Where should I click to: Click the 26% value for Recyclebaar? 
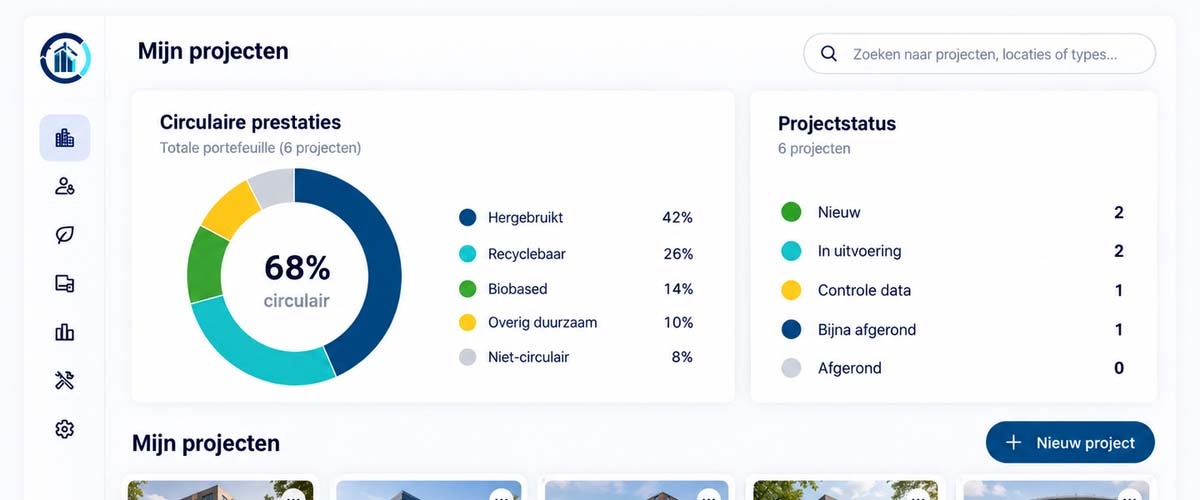pos(678,254)
